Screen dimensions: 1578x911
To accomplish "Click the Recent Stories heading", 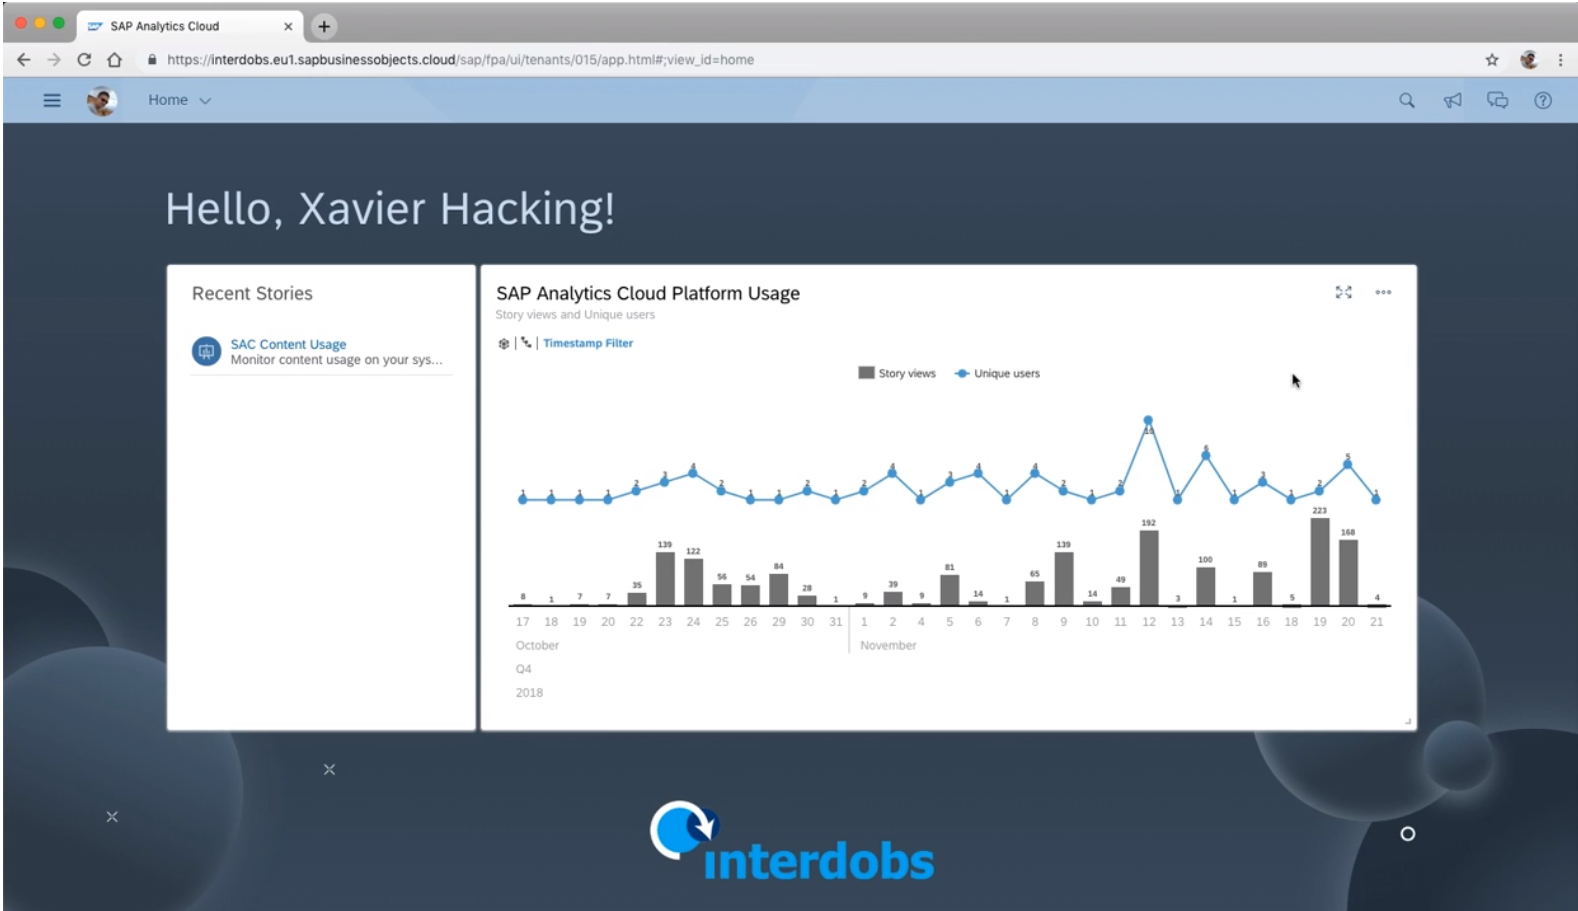I will point(252,293).
